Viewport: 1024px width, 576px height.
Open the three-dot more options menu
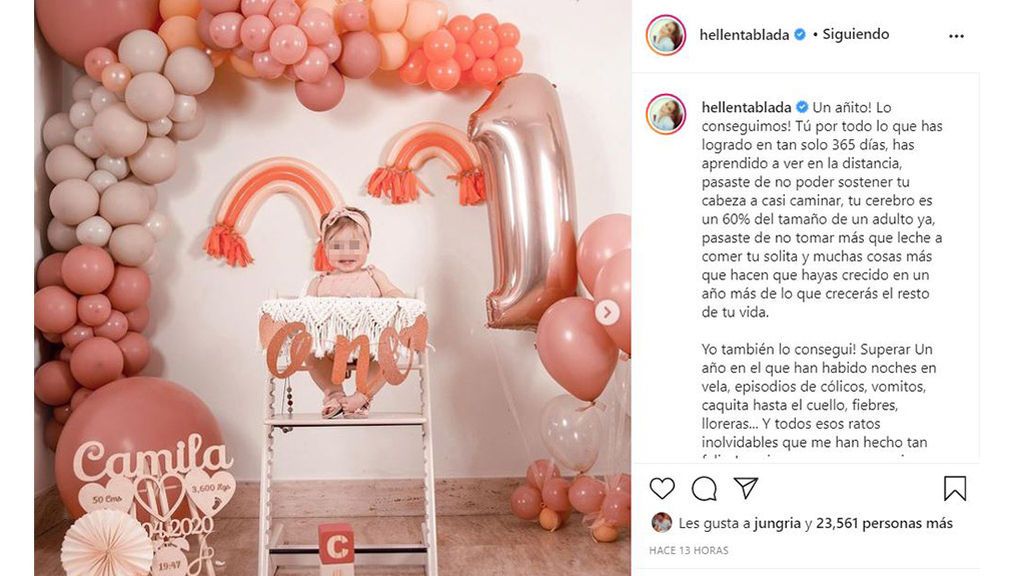point(956,36)
